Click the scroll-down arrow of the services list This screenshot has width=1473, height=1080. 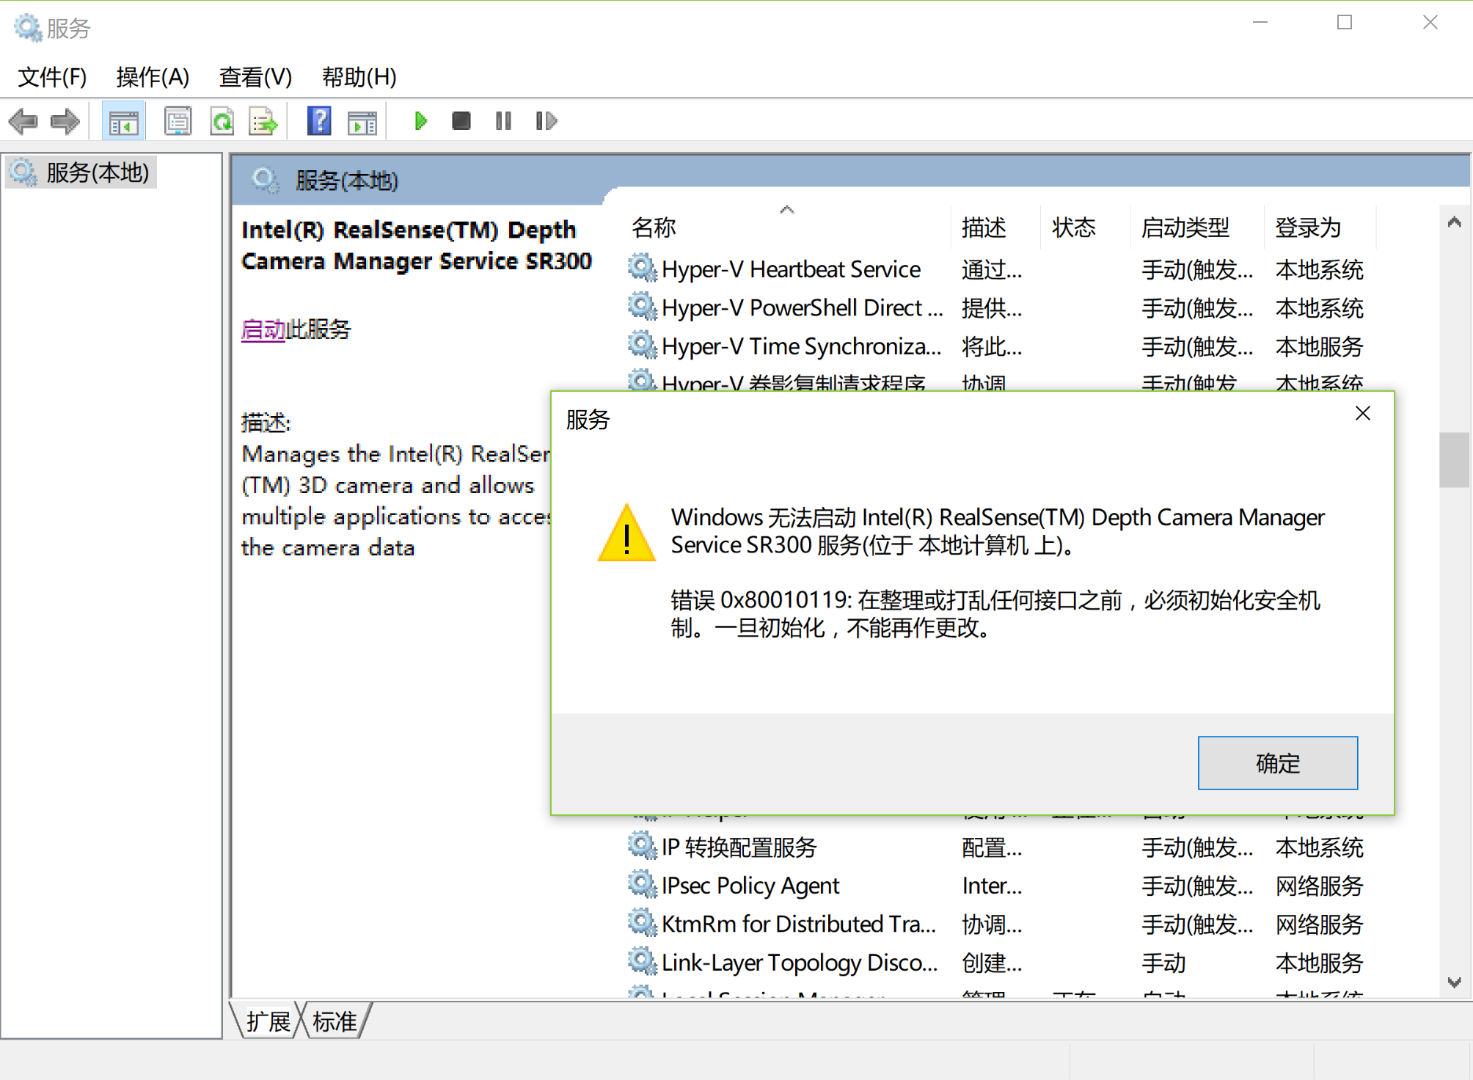pos(1454,982)
